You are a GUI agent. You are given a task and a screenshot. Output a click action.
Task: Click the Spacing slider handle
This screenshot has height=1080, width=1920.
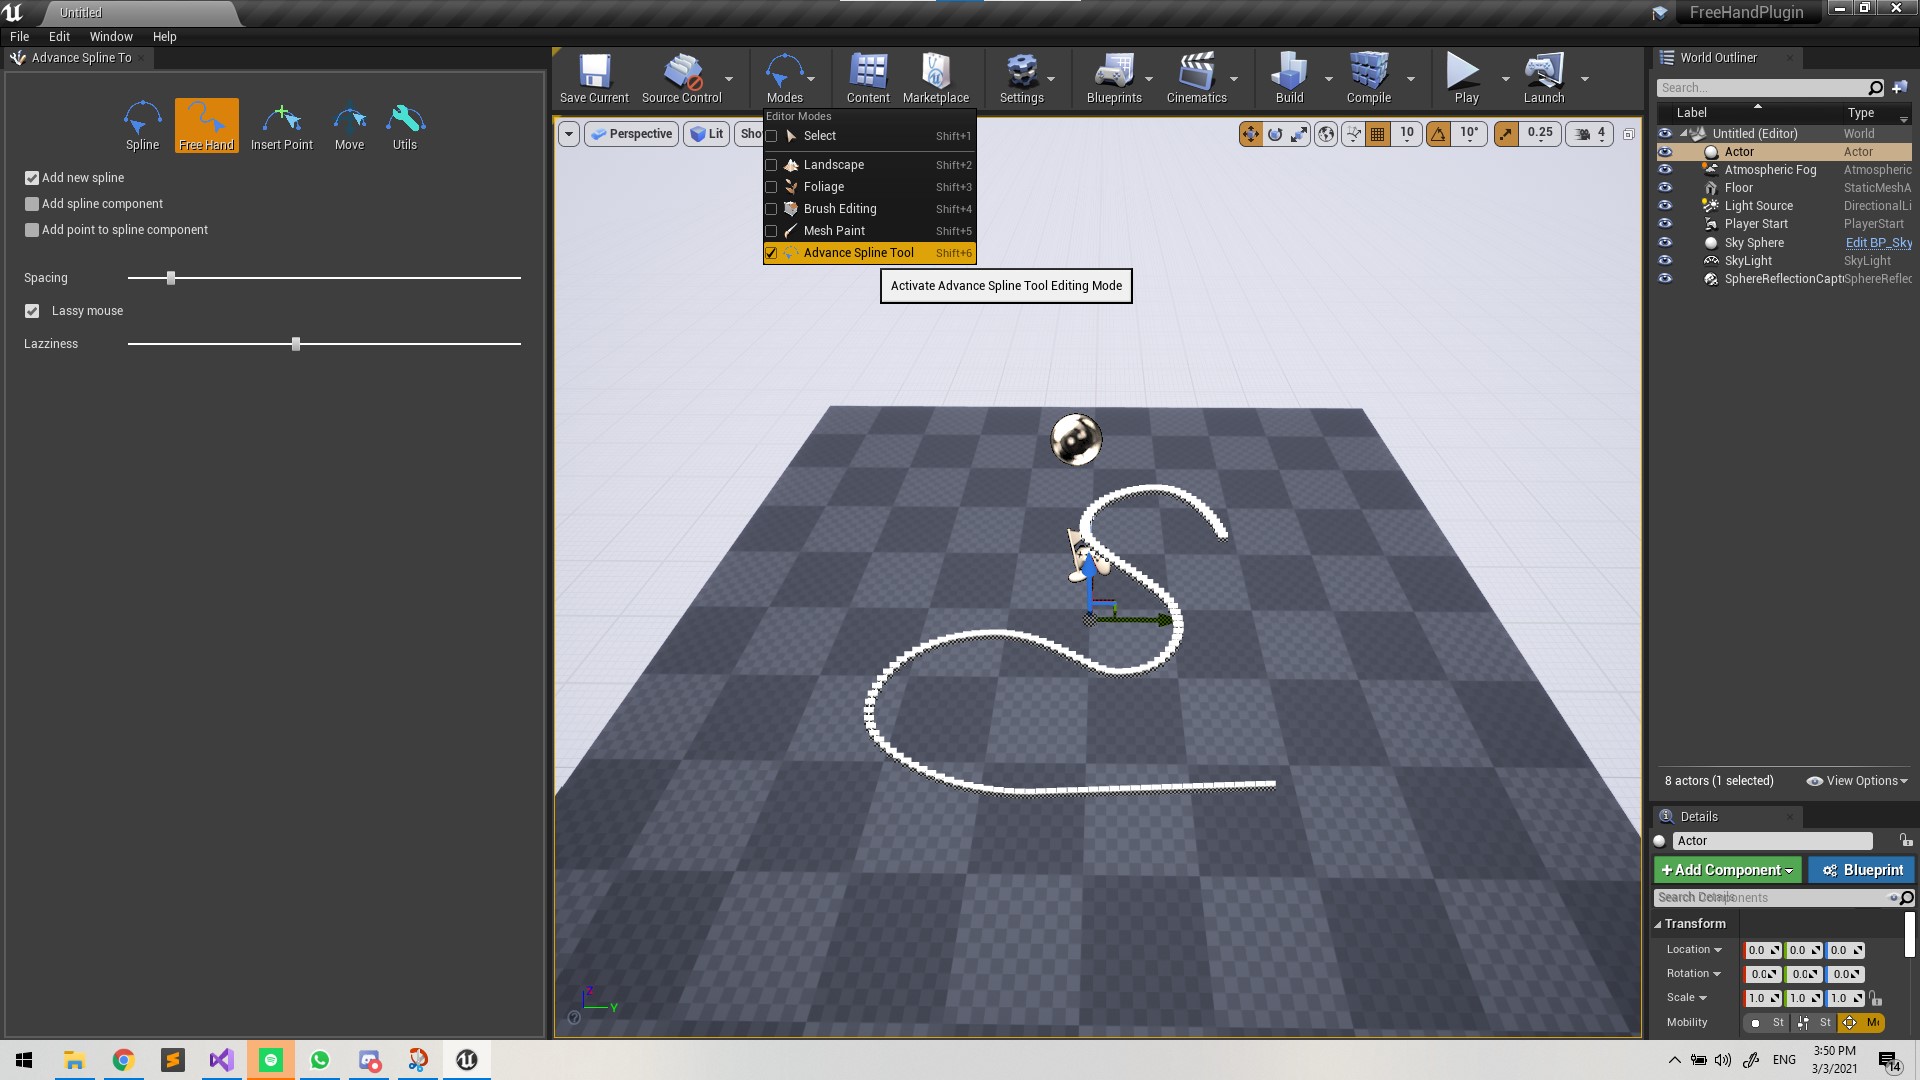point(171,278)
